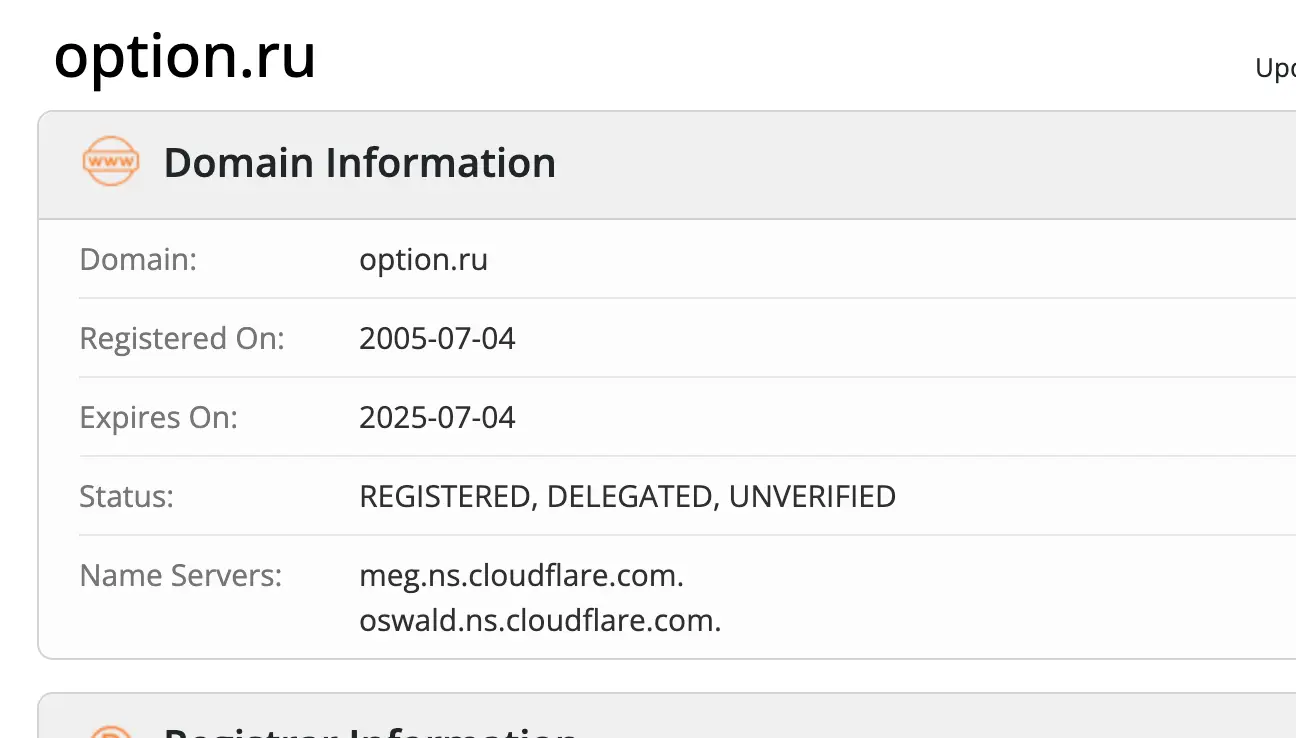
Task: Select the "Registered On:" label
Action: click(182, 338)
